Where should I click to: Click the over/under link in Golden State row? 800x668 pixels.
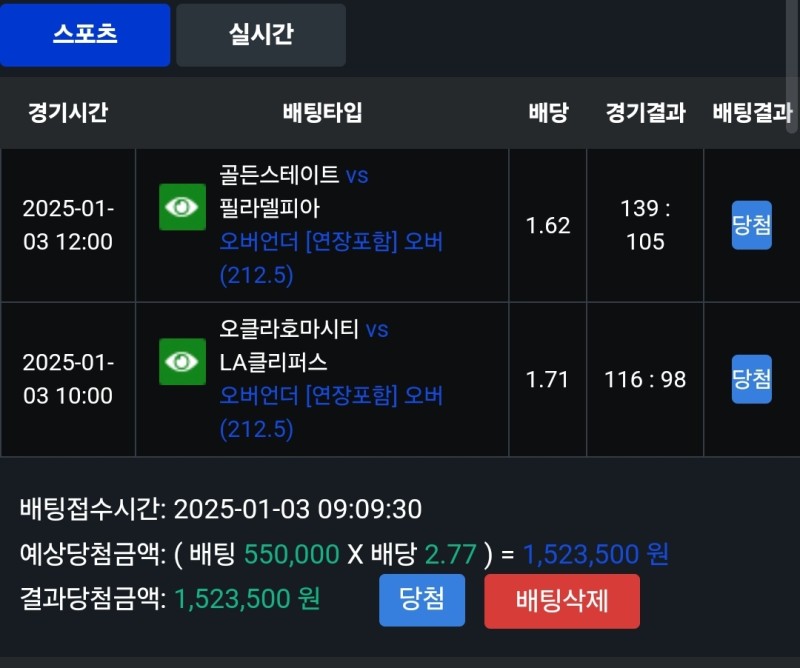coord(330,258)
